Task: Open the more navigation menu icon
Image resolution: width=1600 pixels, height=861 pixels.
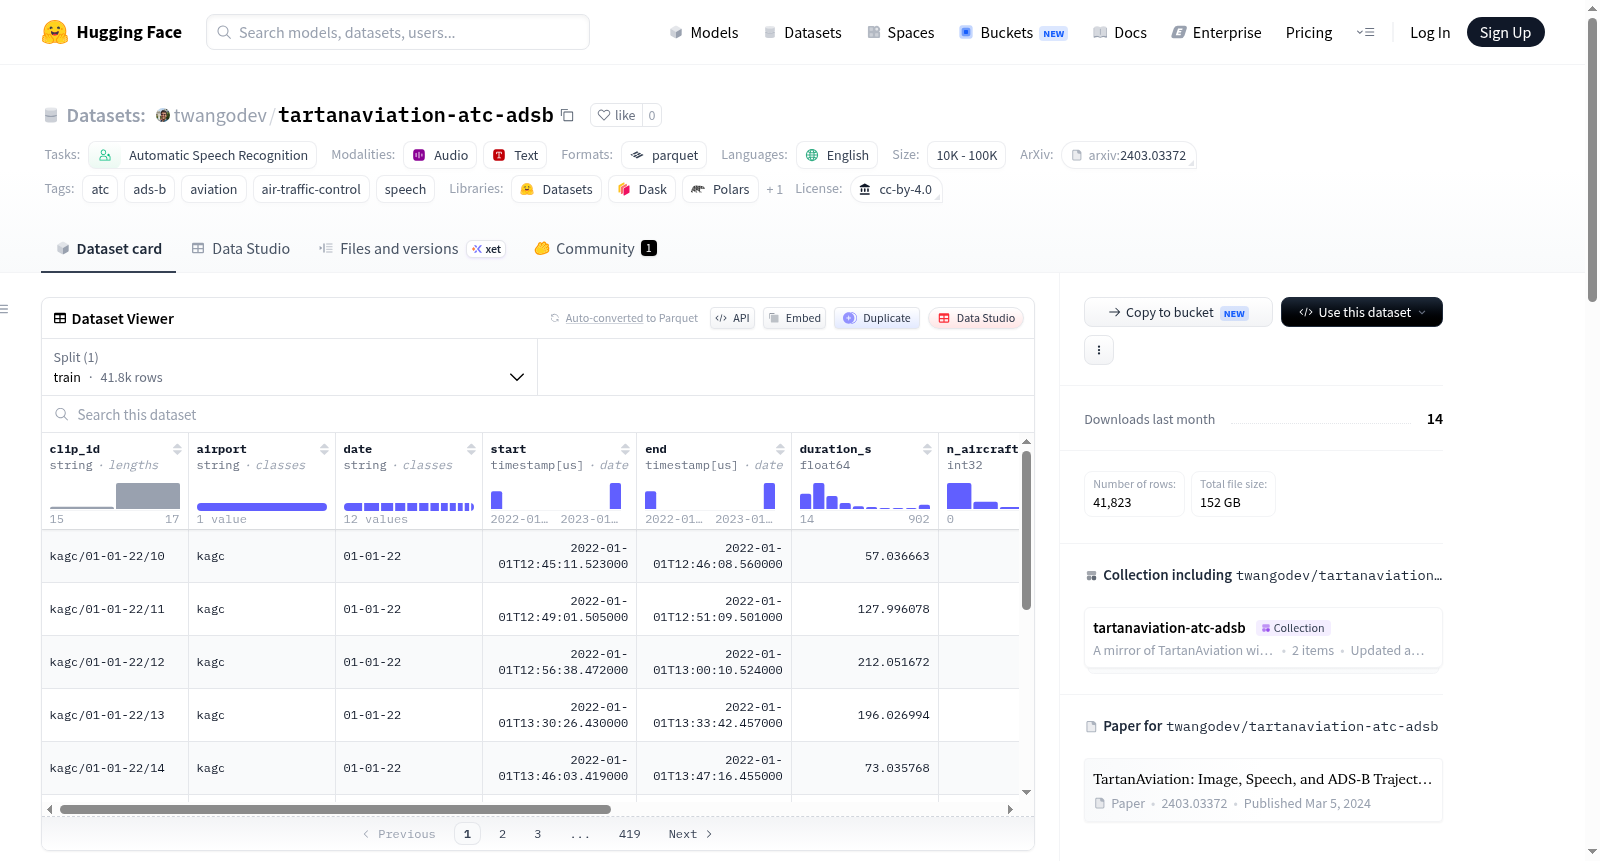Action: (x=1365, y=32)
